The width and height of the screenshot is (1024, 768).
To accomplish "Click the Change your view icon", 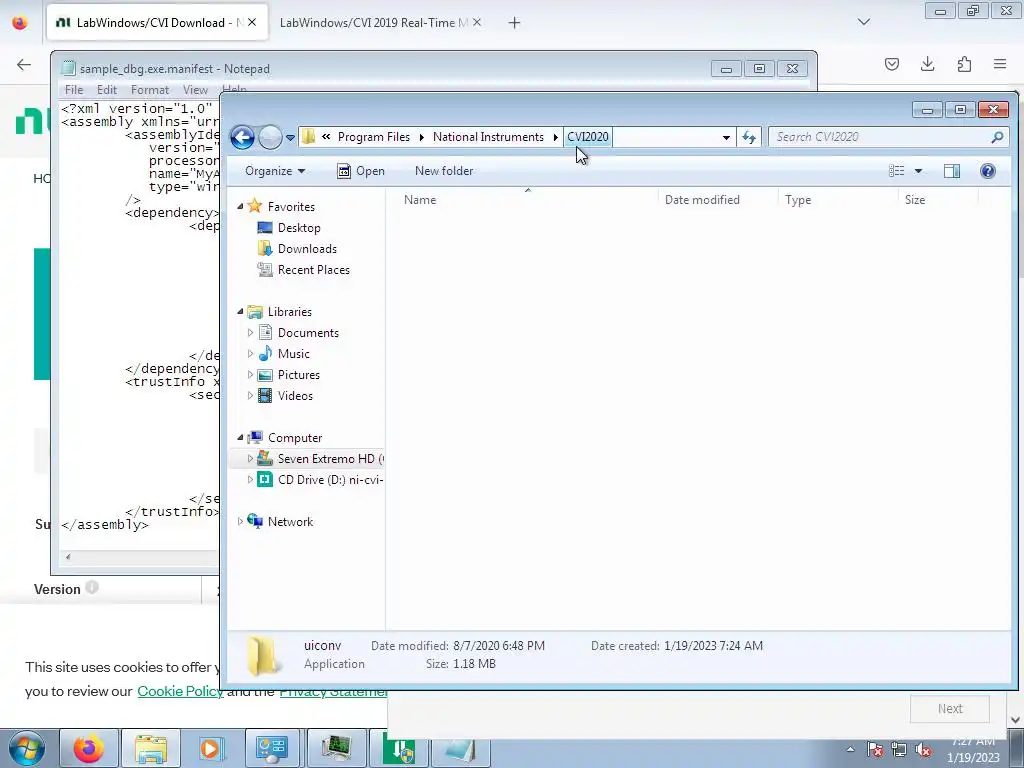I will 897,171.
